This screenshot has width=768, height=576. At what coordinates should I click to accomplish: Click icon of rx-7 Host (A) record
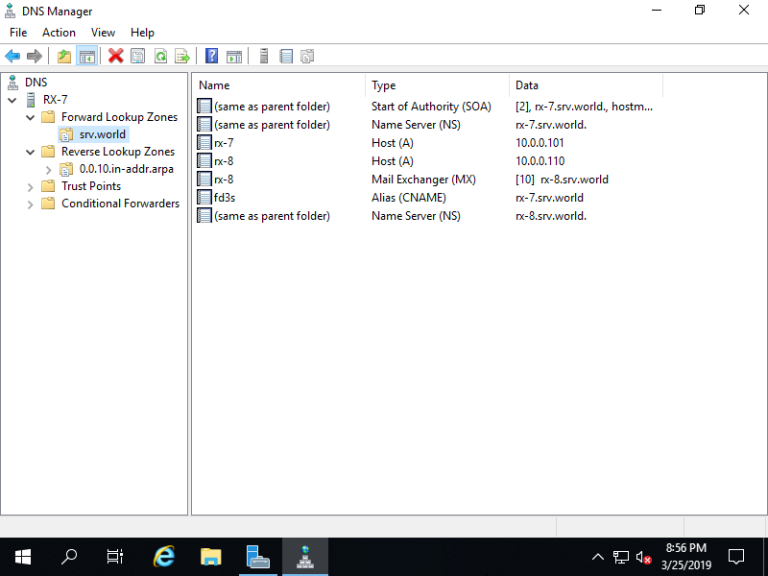pos(204,143)
